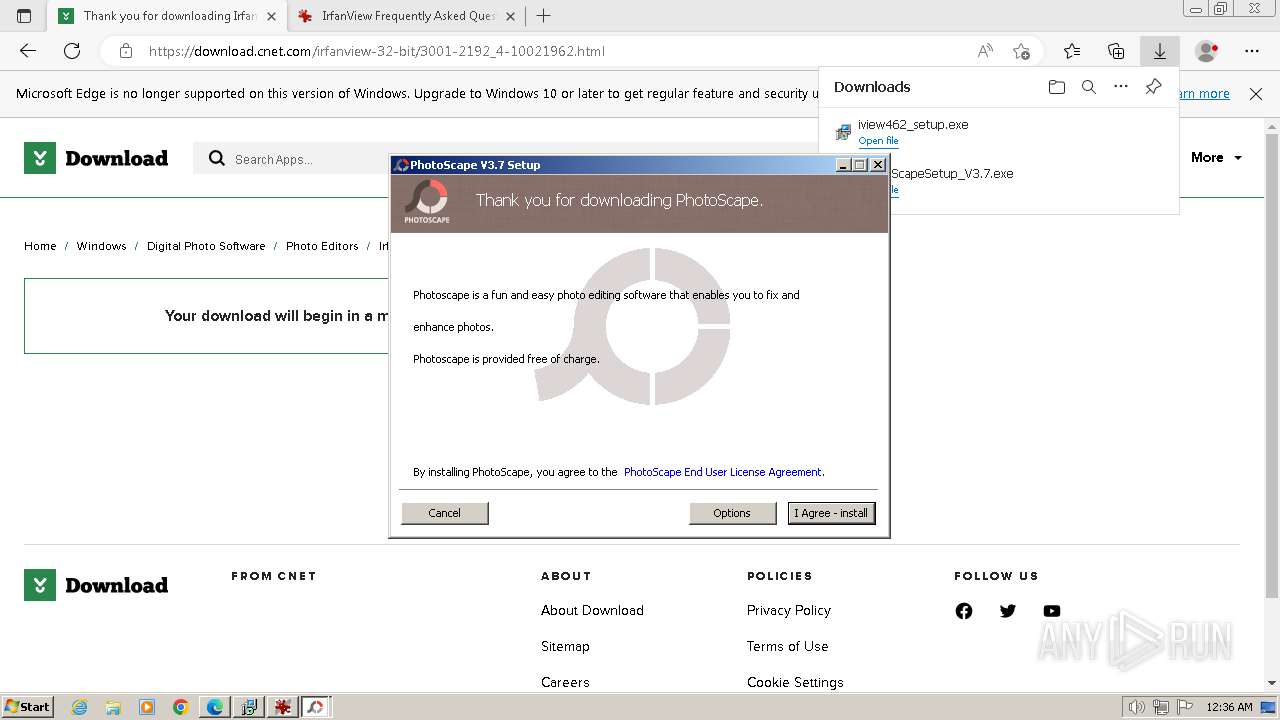Add a new browser tab

coord(543,16)
